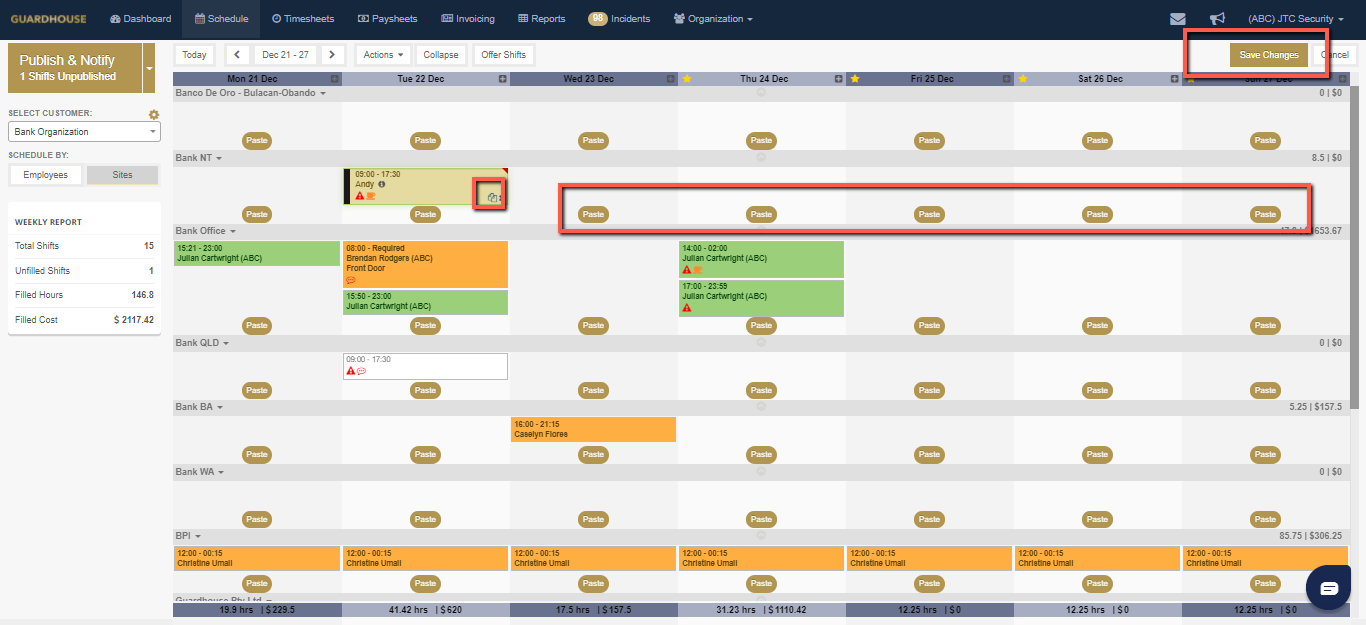Image resolution: width=1366 pixels, height=625 pixels.
Task: Open the Bank Organization customer dropdown
Action: 84,132
